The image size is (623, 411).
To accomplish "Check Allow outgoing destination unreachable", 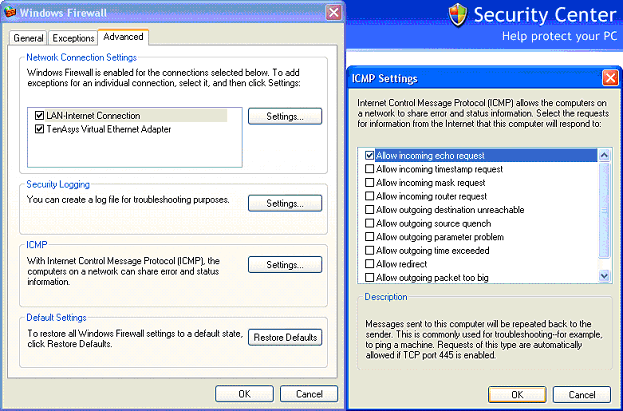I will [370, 210].
